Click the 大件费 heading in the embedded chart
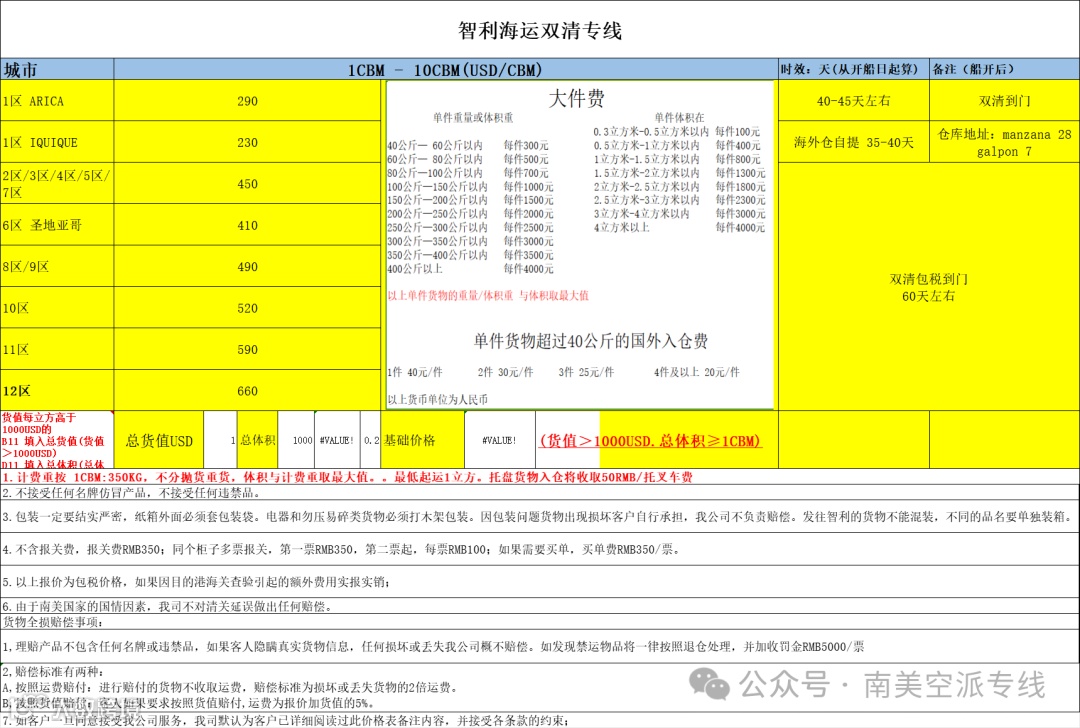Viewport: 1080px width, 728px height. [x=577, y=98]
